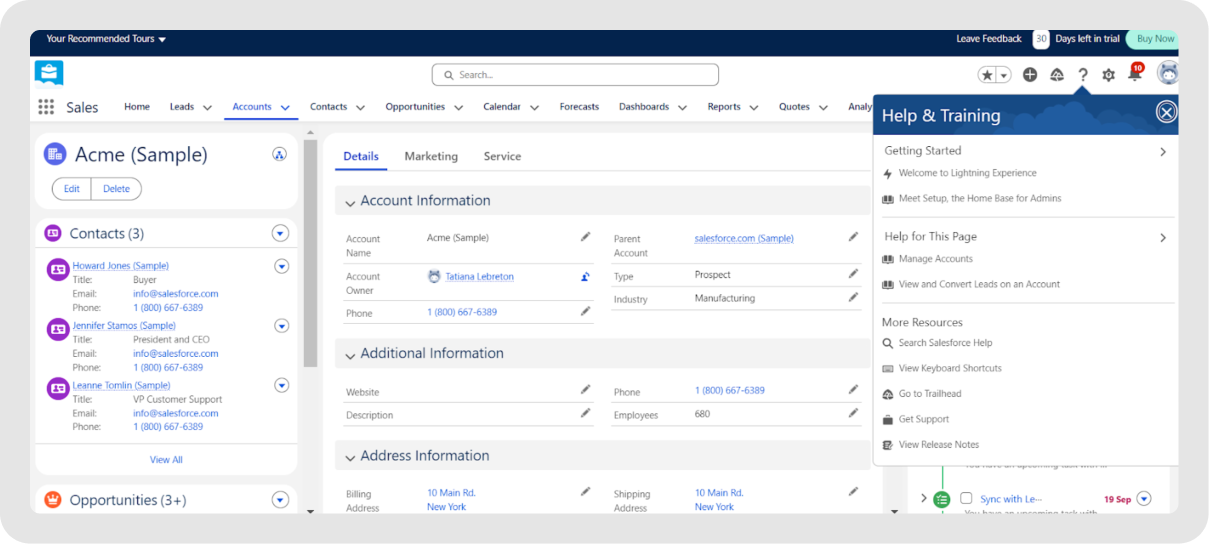Click in the global Search field

[x=575, y=75]
